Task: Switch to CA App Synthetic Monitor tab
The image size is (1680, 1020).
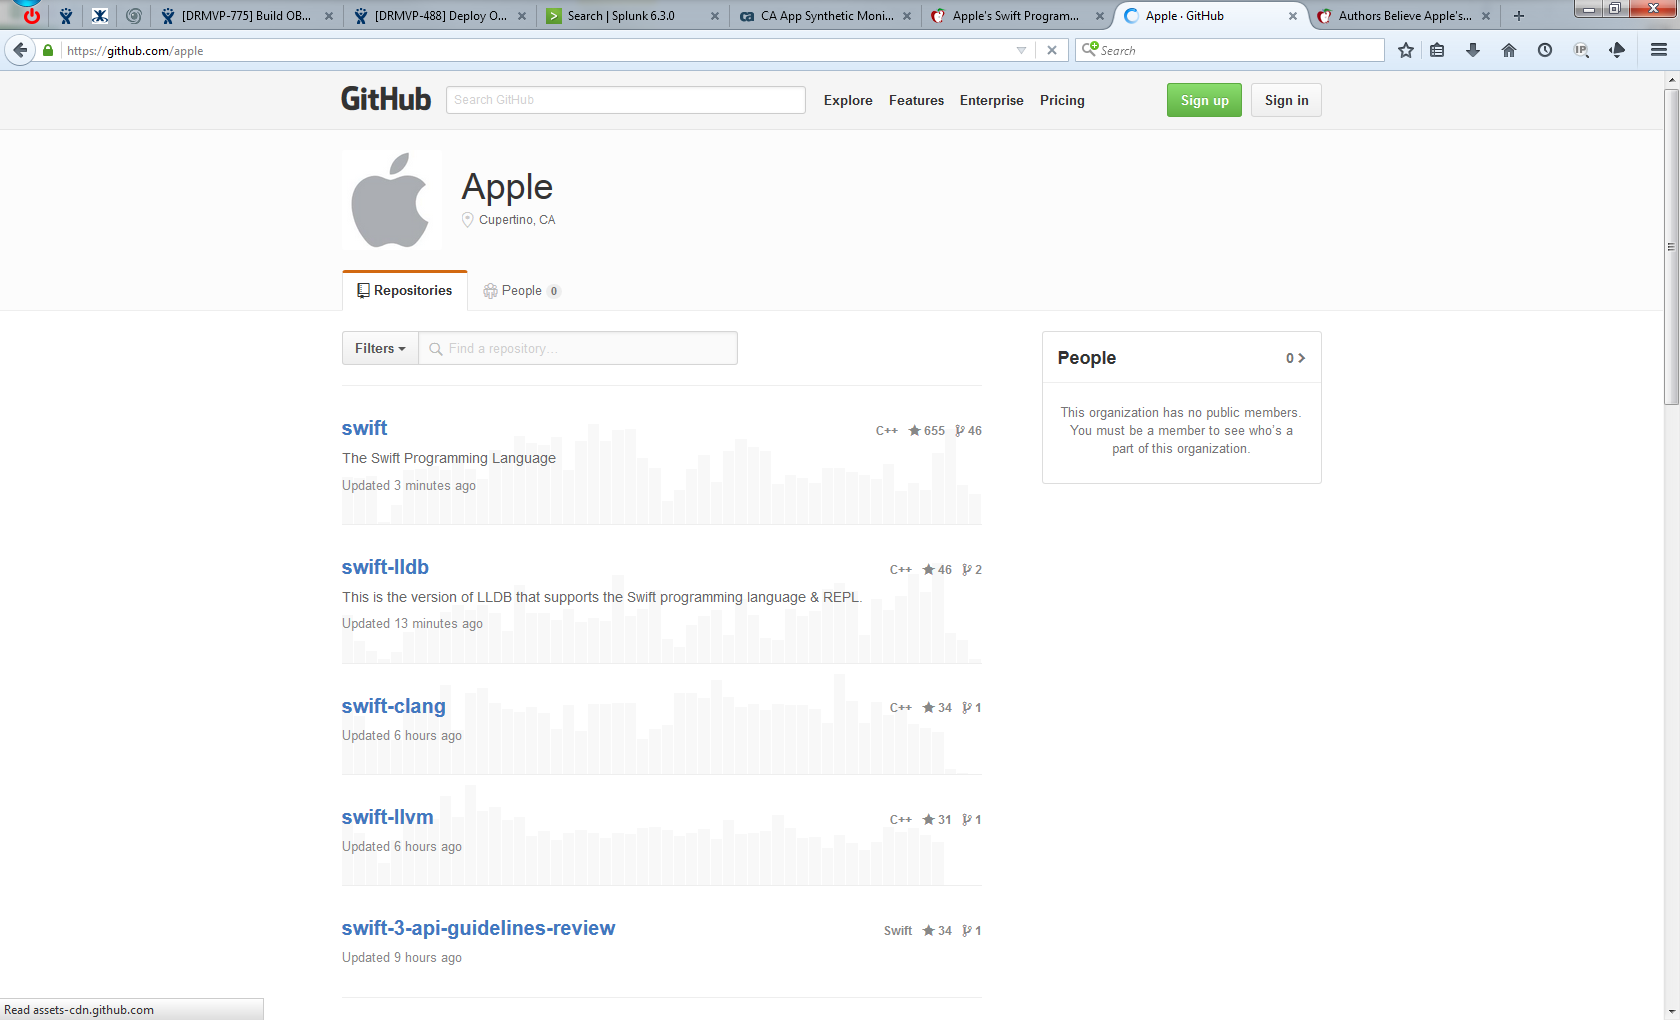Action: tap(827, 16)
